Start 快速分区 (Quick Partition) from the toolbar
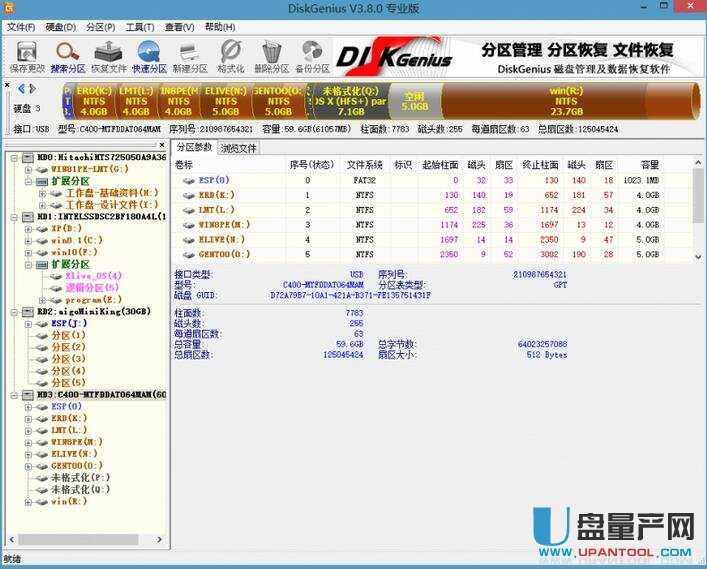The image size is (707, 569). (149, 57)
